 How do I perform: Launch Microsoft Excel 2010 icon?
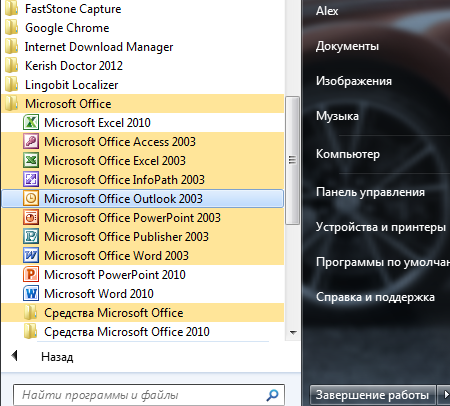(31, 122)
